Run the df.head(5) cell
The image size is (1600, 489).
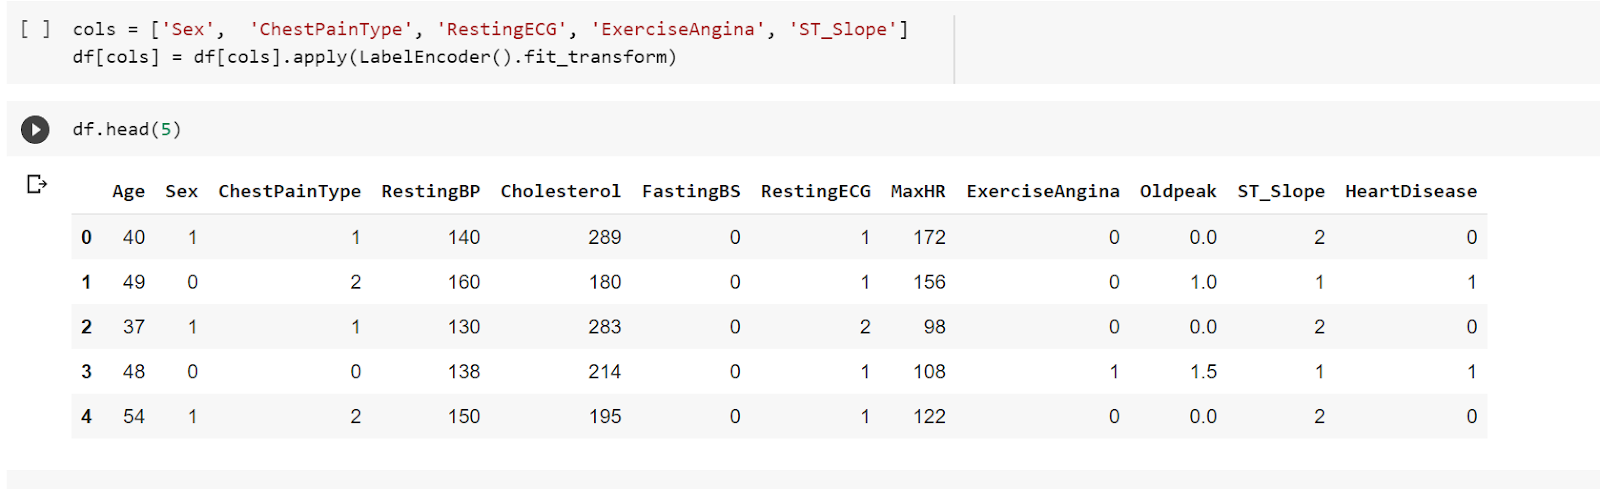pos(35,129)
